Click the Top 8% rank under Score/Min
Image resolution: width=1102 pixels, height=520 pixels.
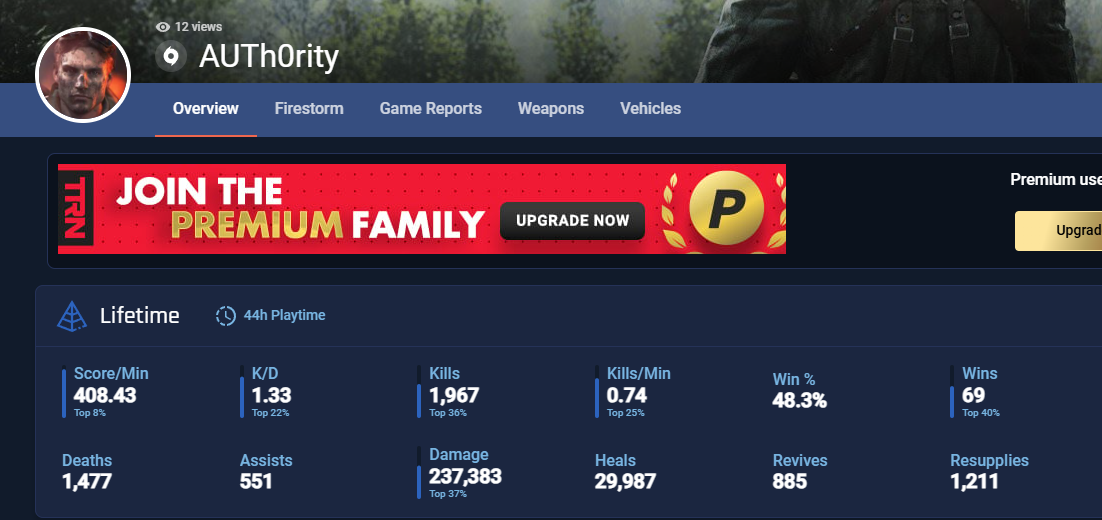(x=90, y=413)
